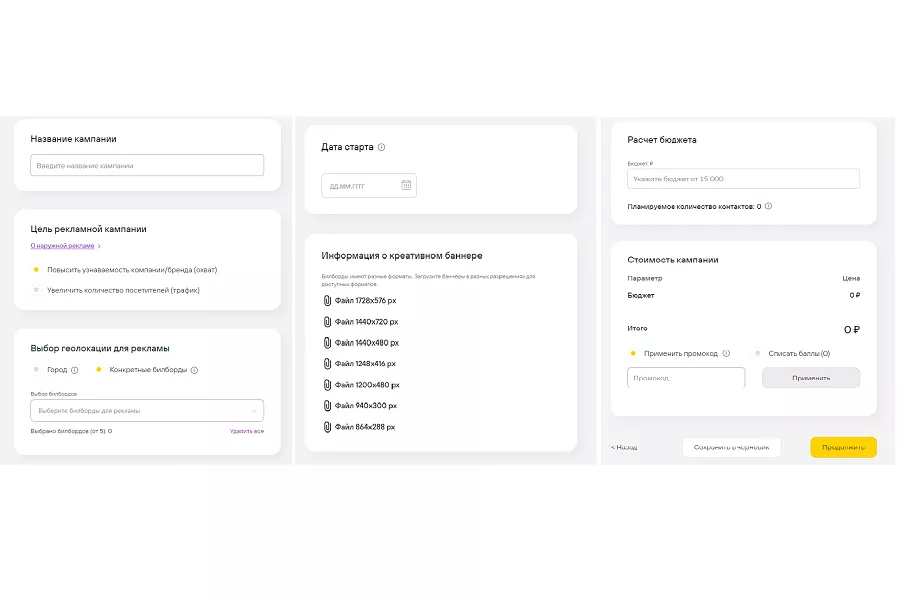Click the campaign name input field
This screenshot has width=900, height=602.
coord(147,165)
